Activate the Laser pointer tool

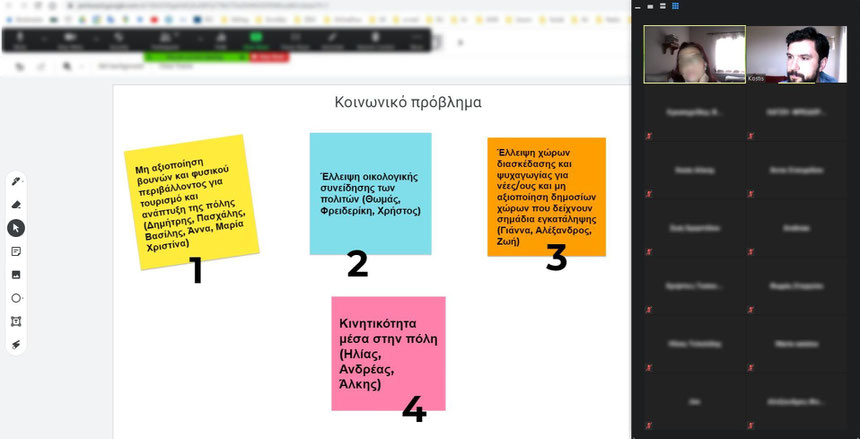coord(16,344)
